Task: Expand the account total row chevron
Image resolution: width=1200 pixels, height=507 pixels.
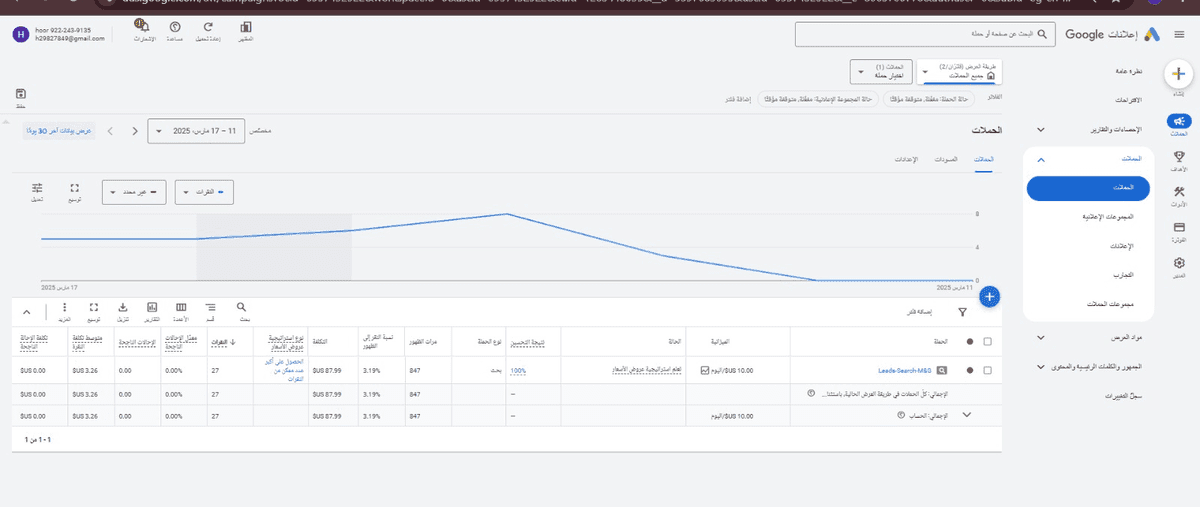Action: [x=966, y=415]
